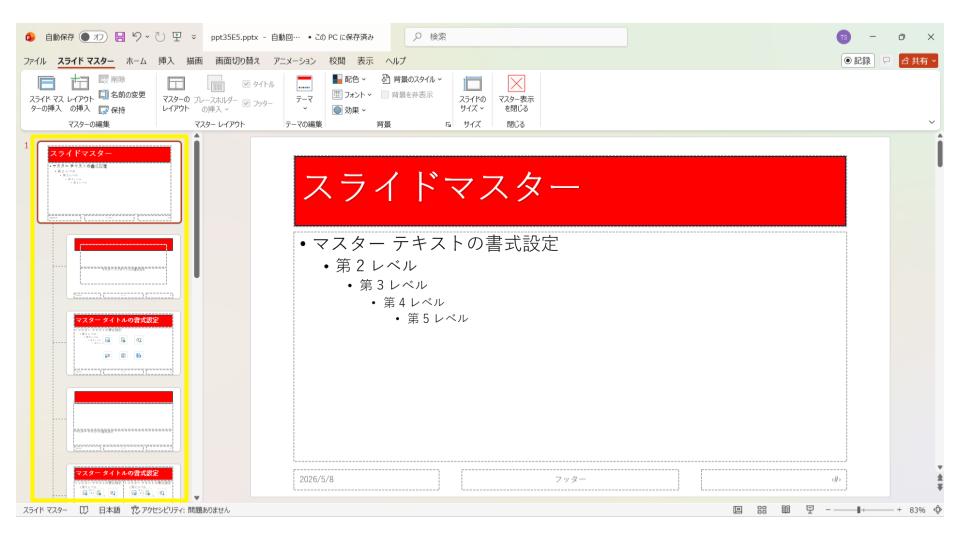The image size is (960, 540).
Task: Open the アニメーション tab
Action: click(294, 61)
